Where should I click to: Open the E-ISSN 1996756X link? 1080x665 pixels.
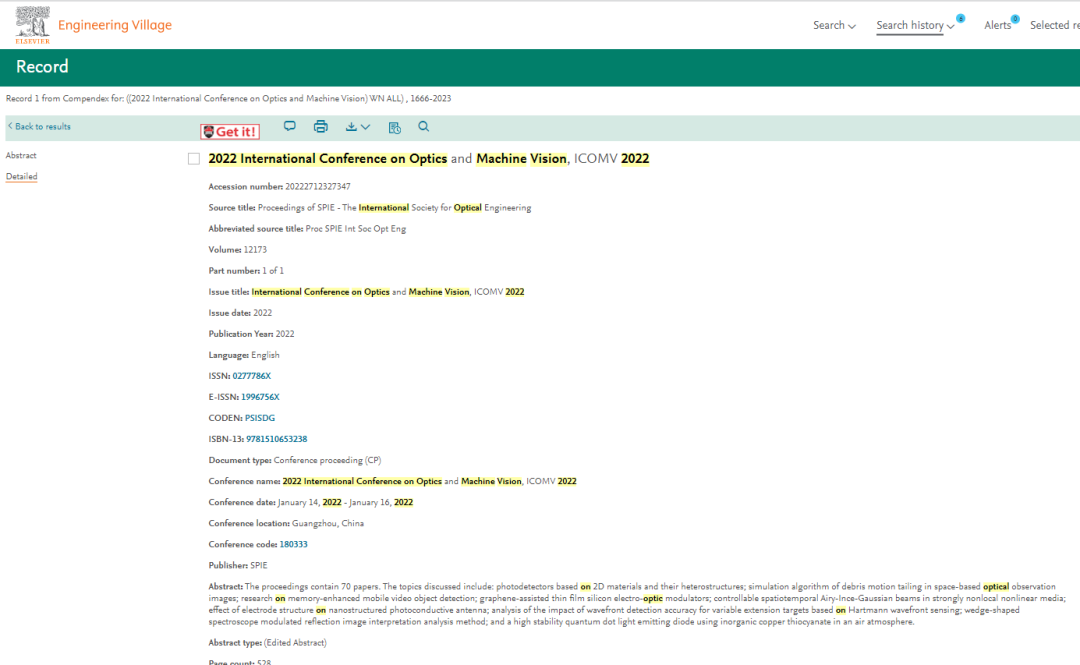tap(260, 397)
